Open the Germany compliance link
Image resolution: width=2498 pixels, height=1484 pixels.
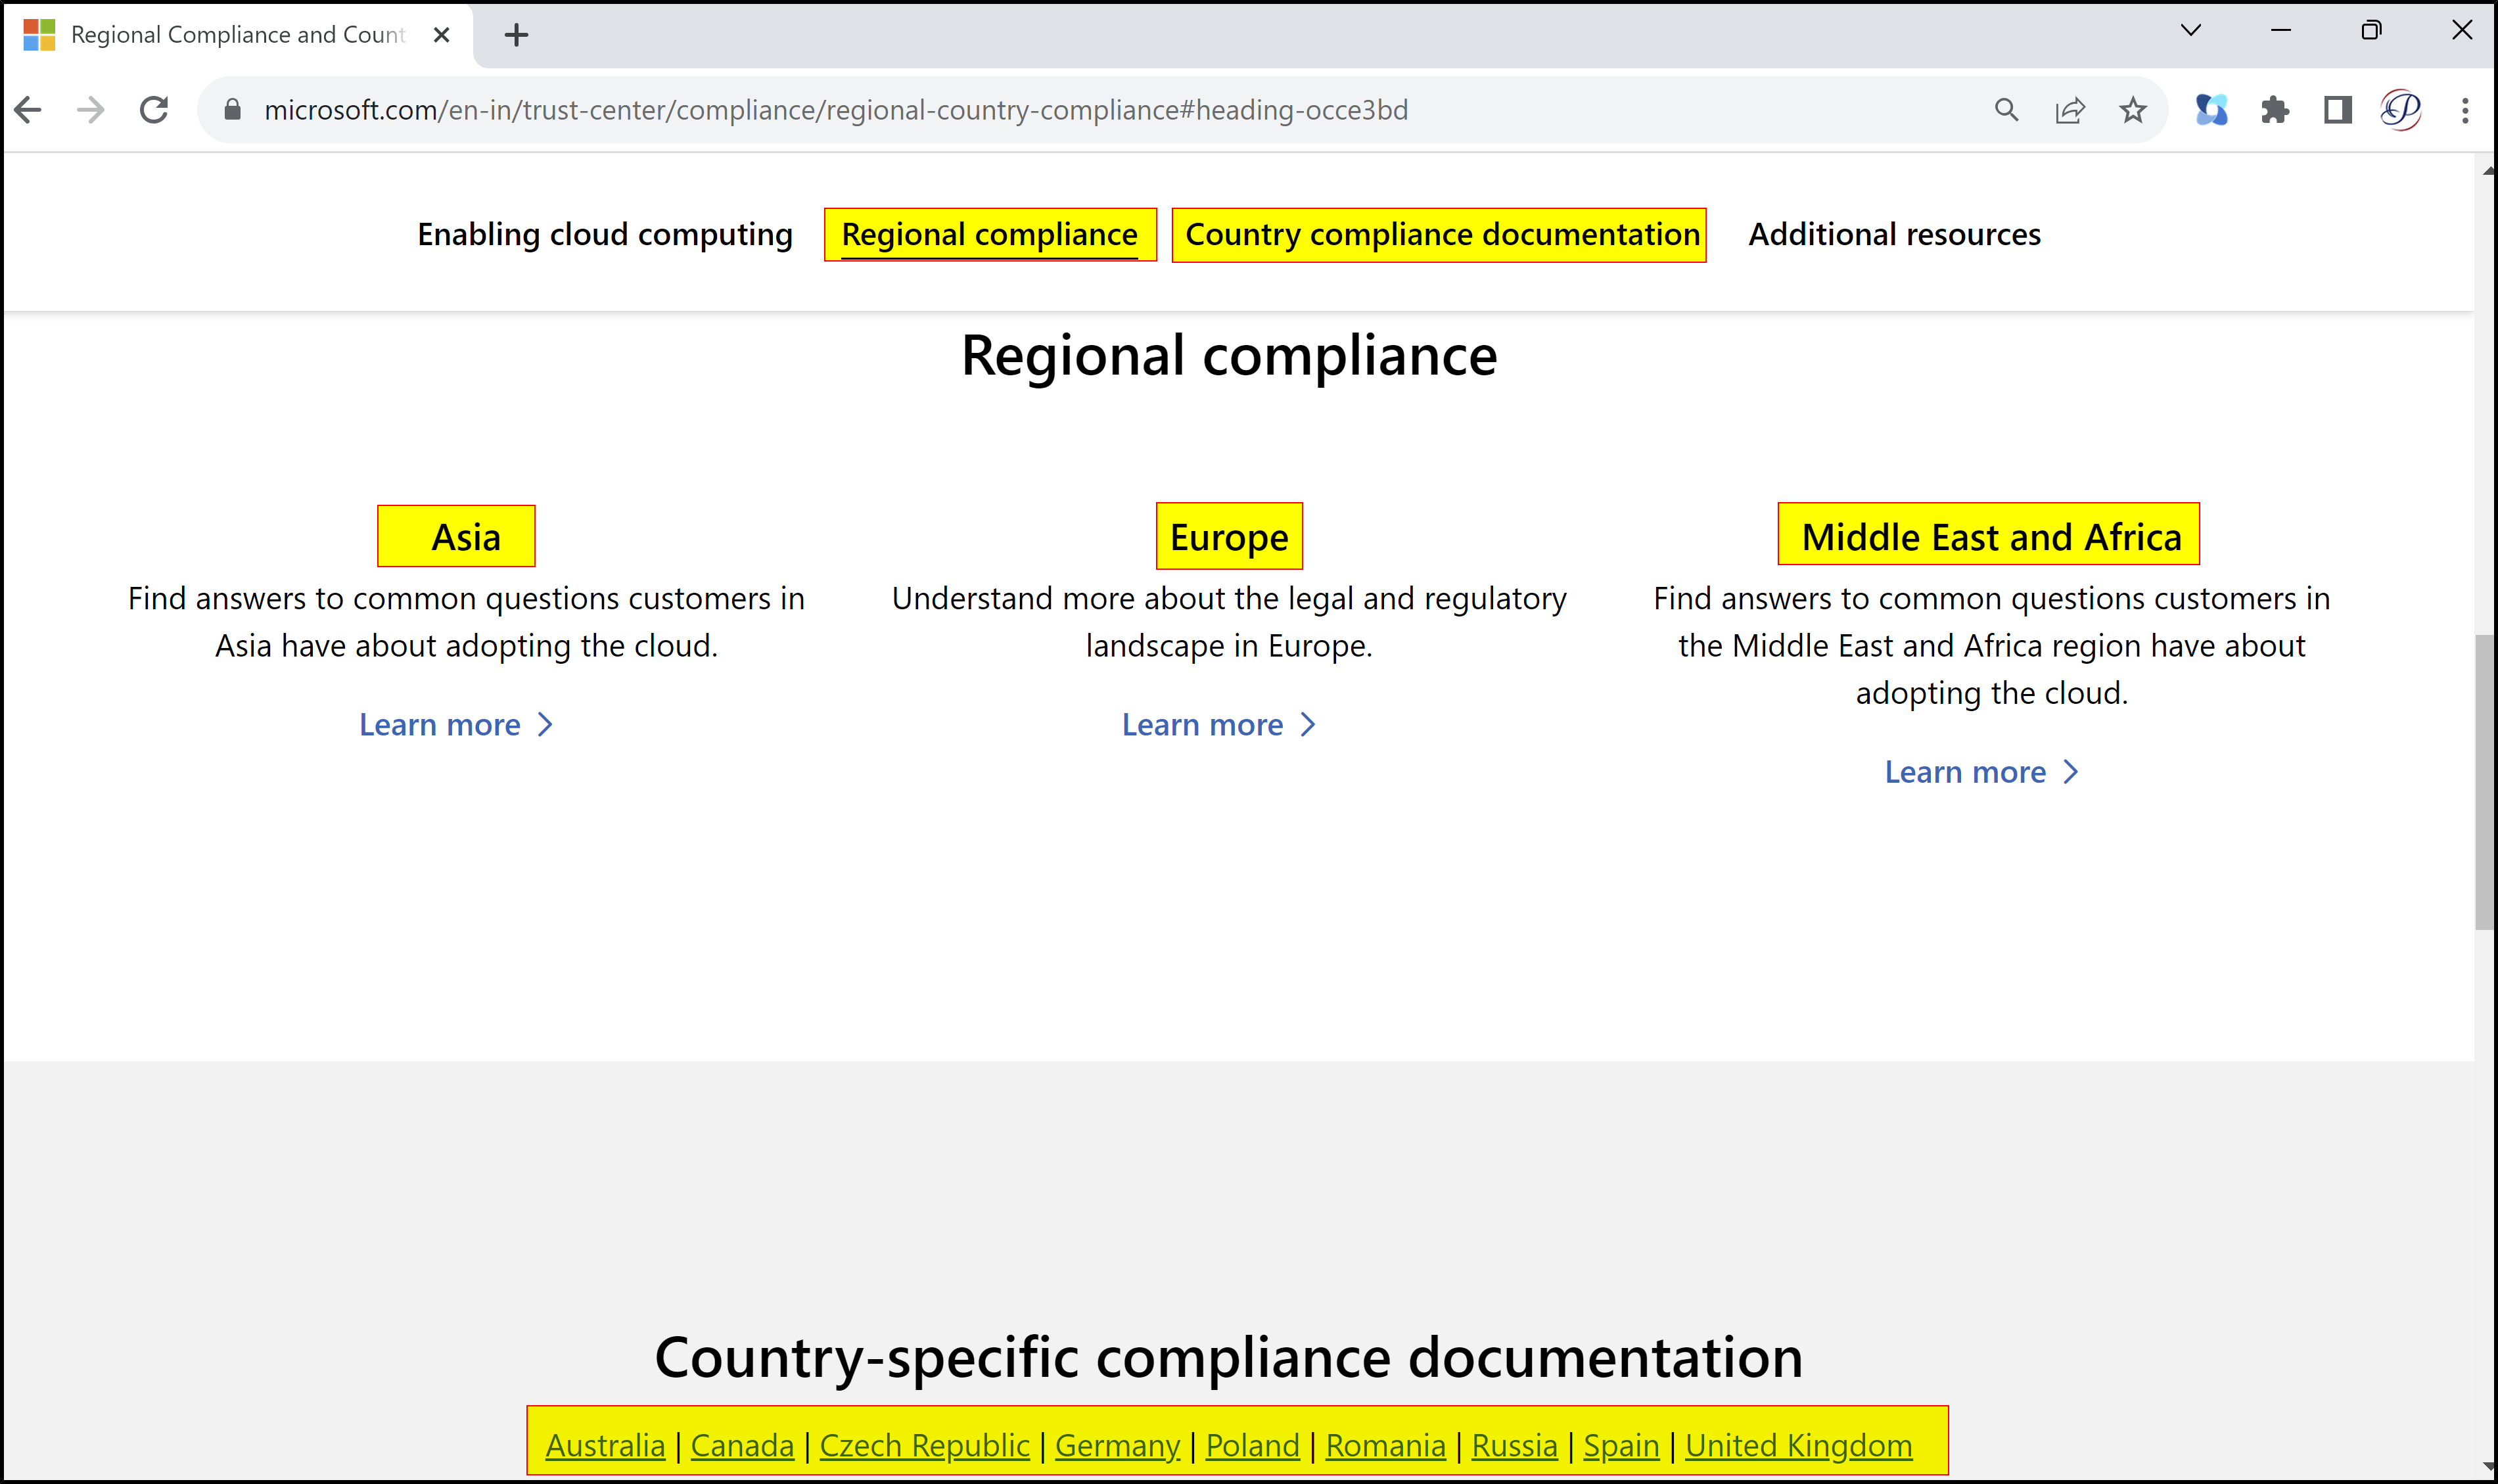click(x=1117, y=1445)
